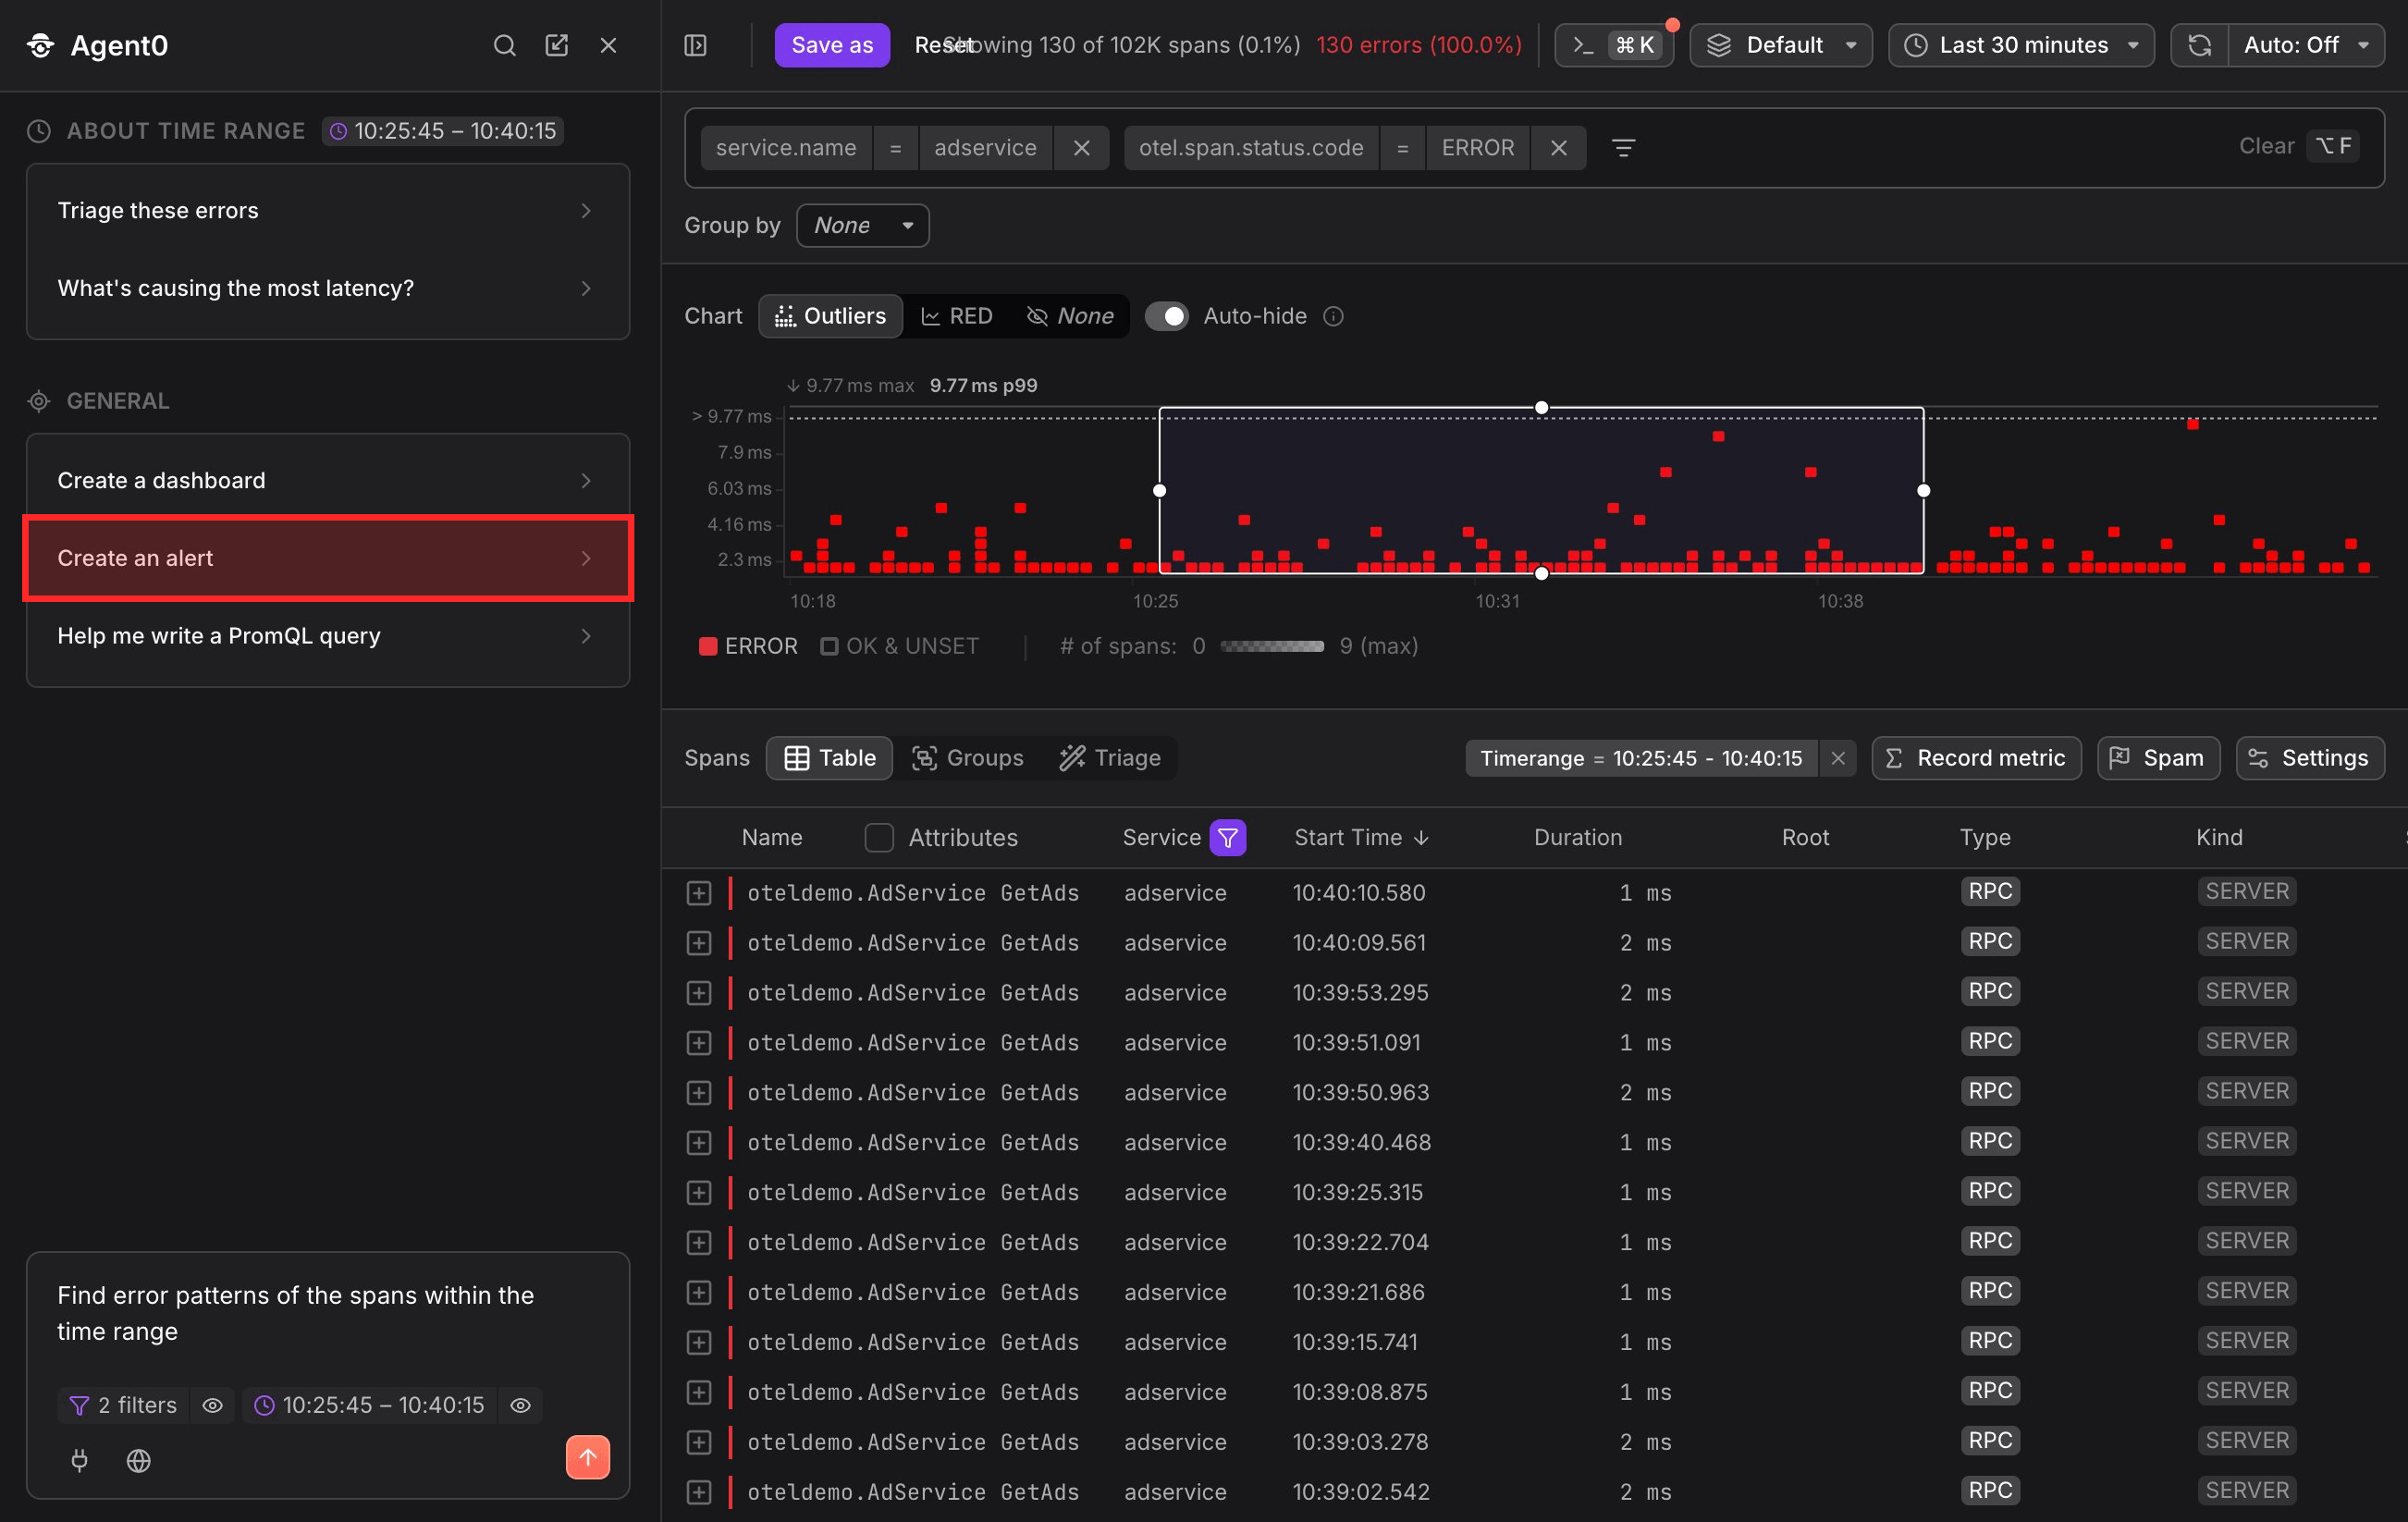Open new chat with the compose icon

(556, 45)
